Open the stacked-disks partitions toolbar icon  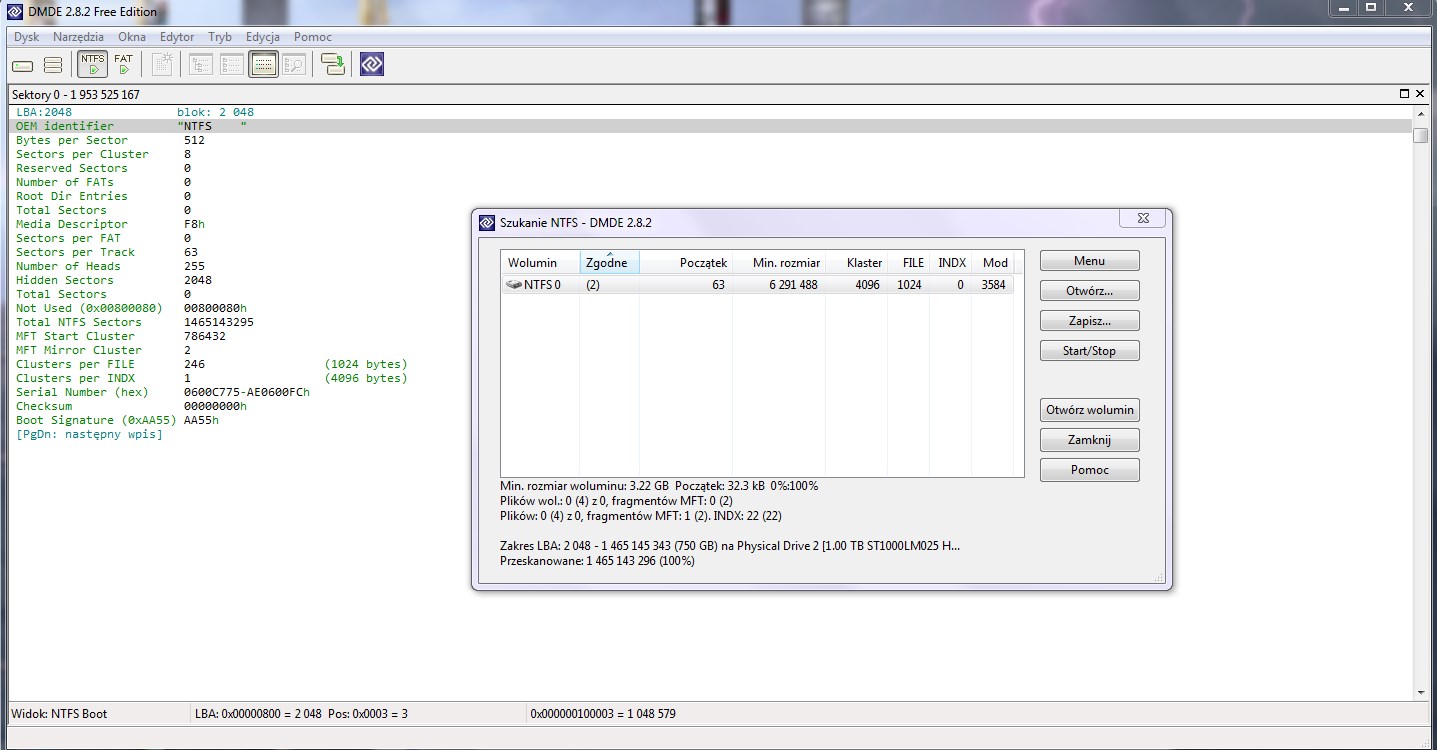(53, 65)
